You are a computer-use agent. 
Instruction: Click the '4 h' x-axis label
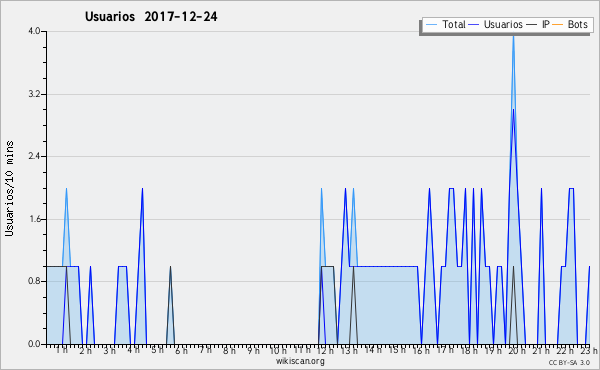coord(133,350)
